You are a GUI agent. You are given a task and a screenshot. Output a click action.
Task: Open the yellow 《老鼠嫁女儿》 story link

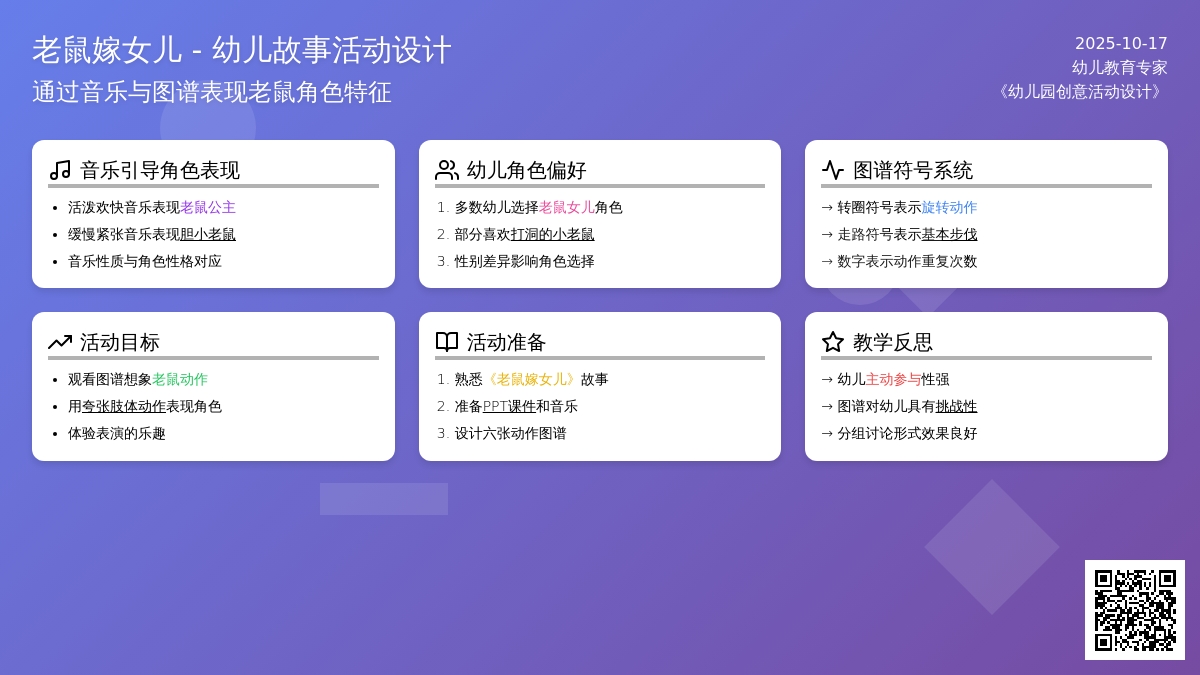531,379
